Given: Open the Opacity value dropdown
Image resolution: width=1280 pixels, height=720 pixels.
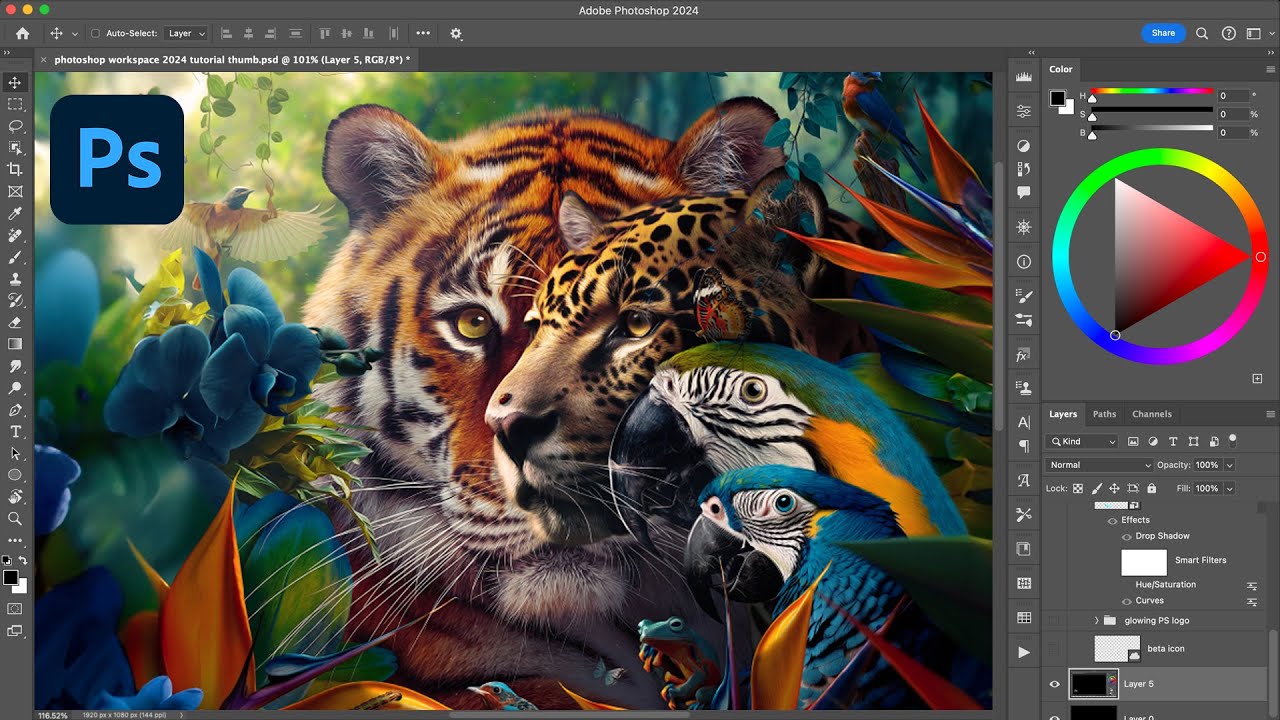Looking at the screenshot, I should tap(1230, 465).
